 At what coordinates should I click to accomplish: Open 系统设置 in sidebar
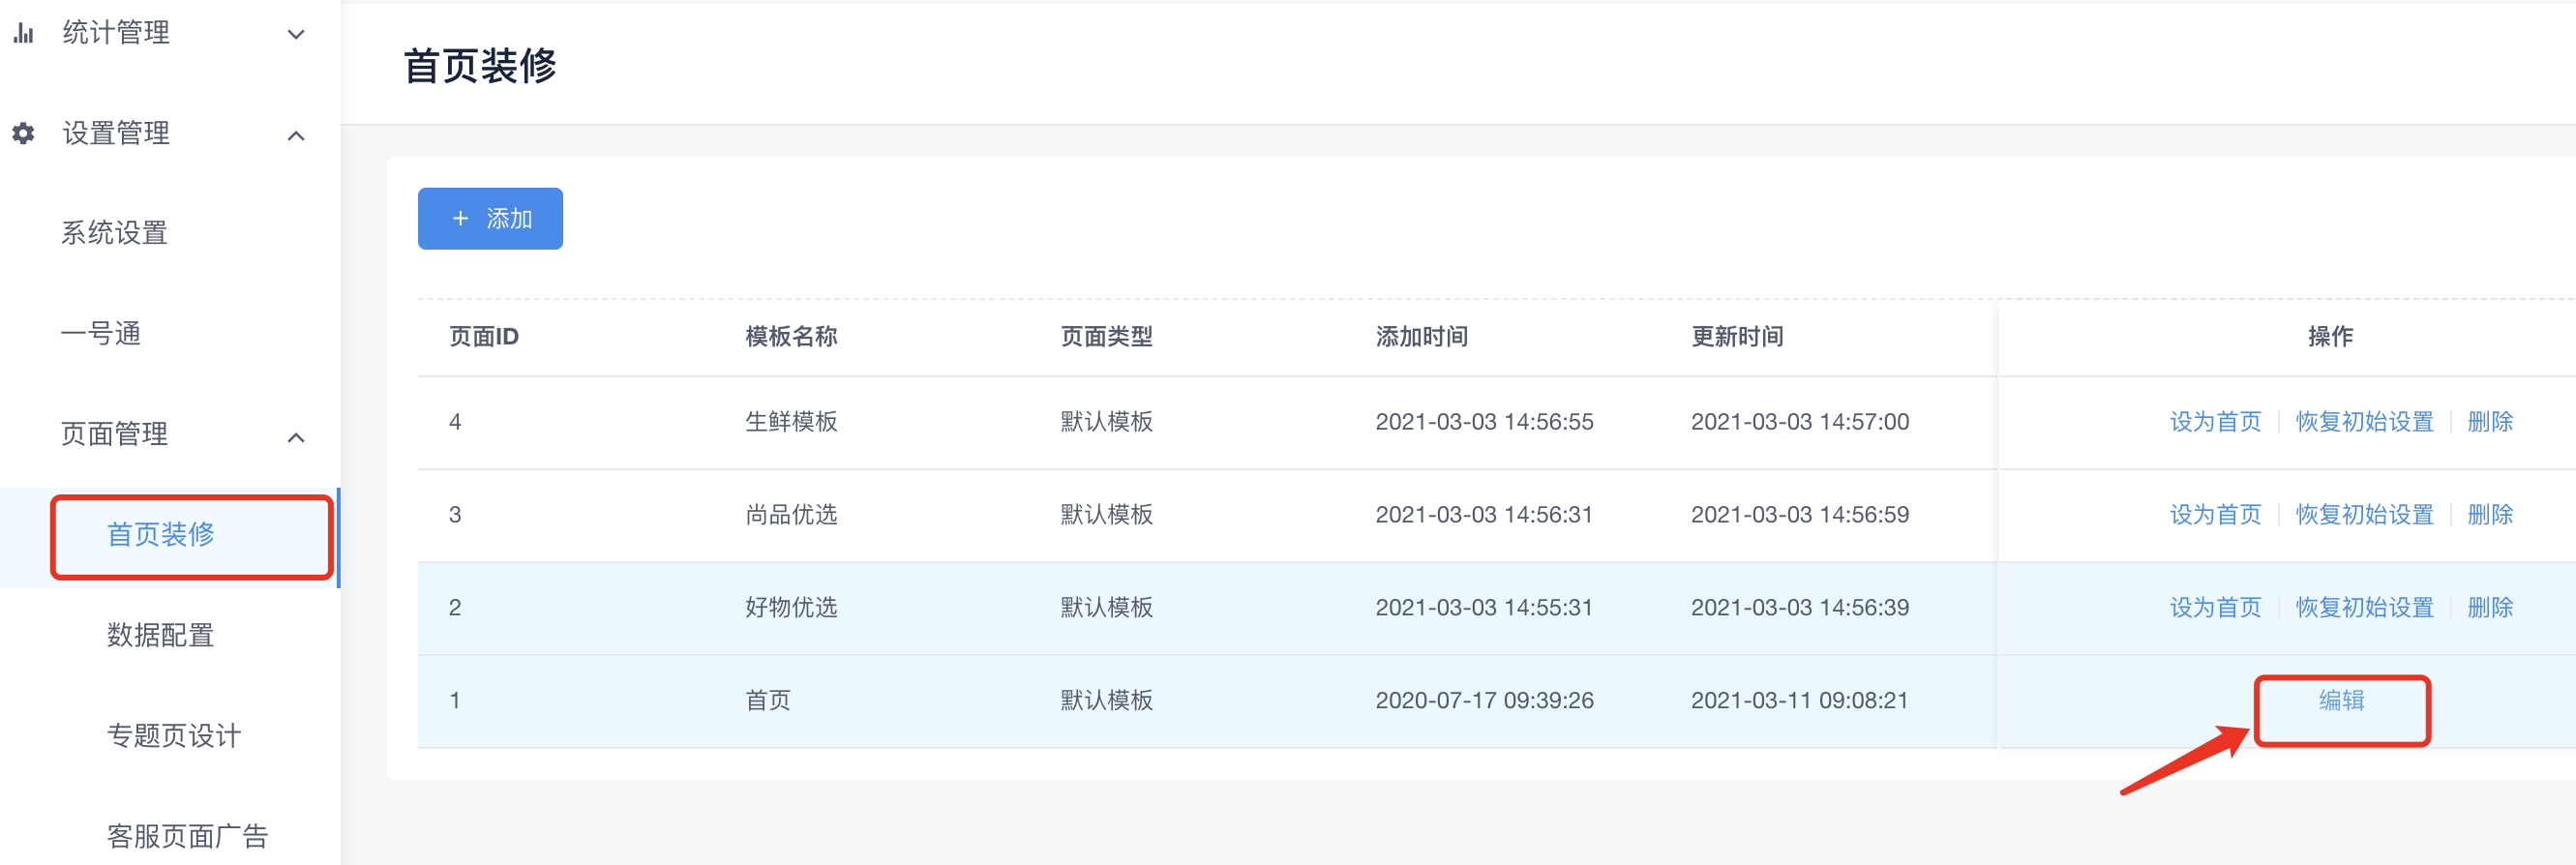tap(114, 233)
